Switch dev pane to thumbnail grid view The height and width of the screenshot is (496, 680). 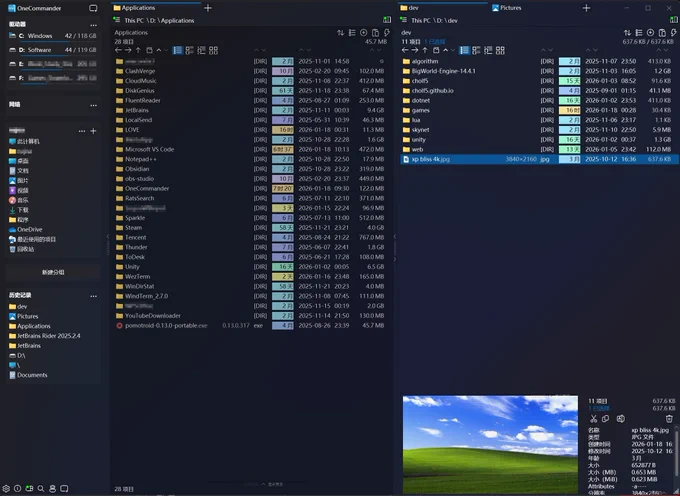click(x=500, y=50)
